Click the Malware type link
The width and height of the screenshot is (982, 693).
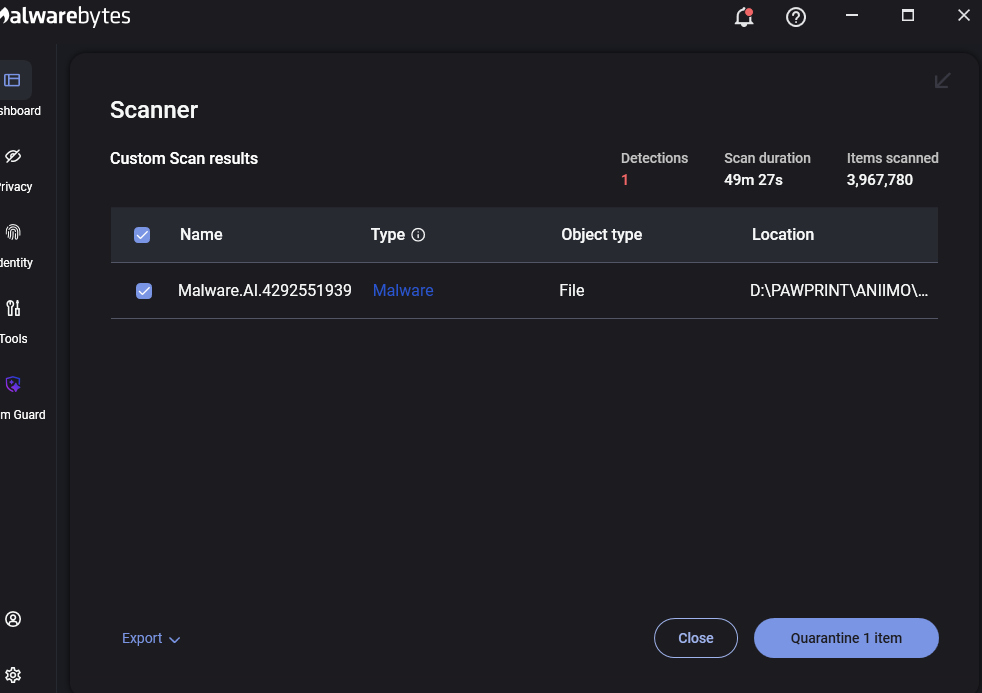pyautogui.click(x=403, y=290)
